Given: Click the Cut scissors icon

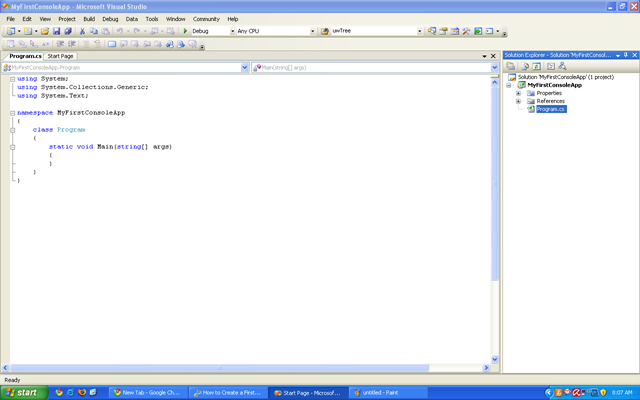Looking at the screenshot, I should (x=82, y=31).
